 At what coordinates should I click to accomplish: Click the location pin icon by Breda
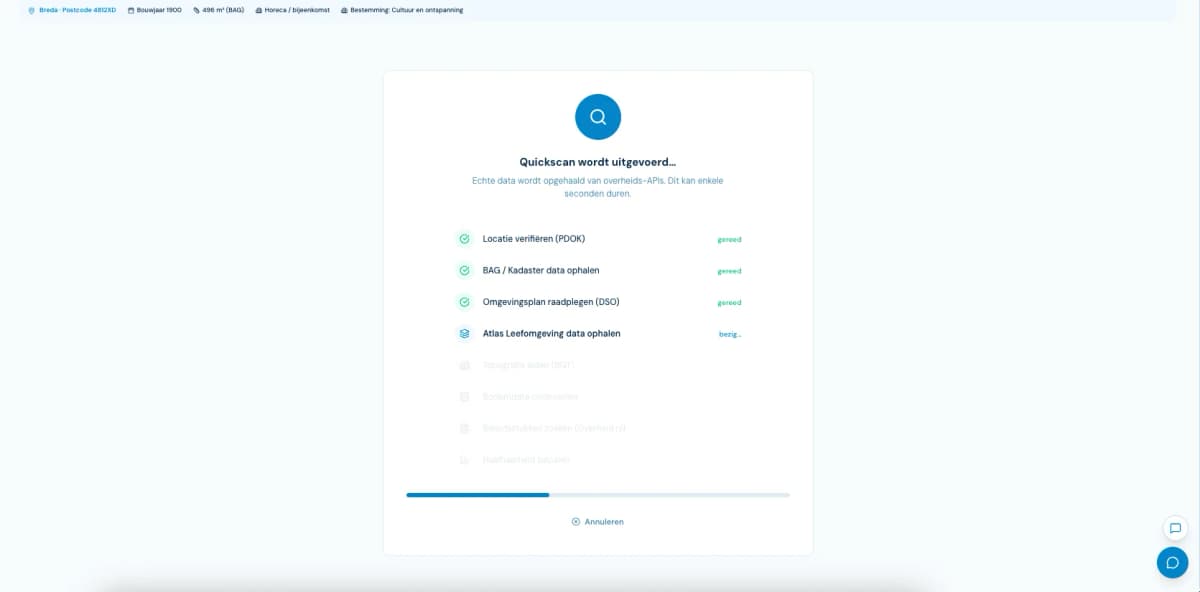click(31, 10)
